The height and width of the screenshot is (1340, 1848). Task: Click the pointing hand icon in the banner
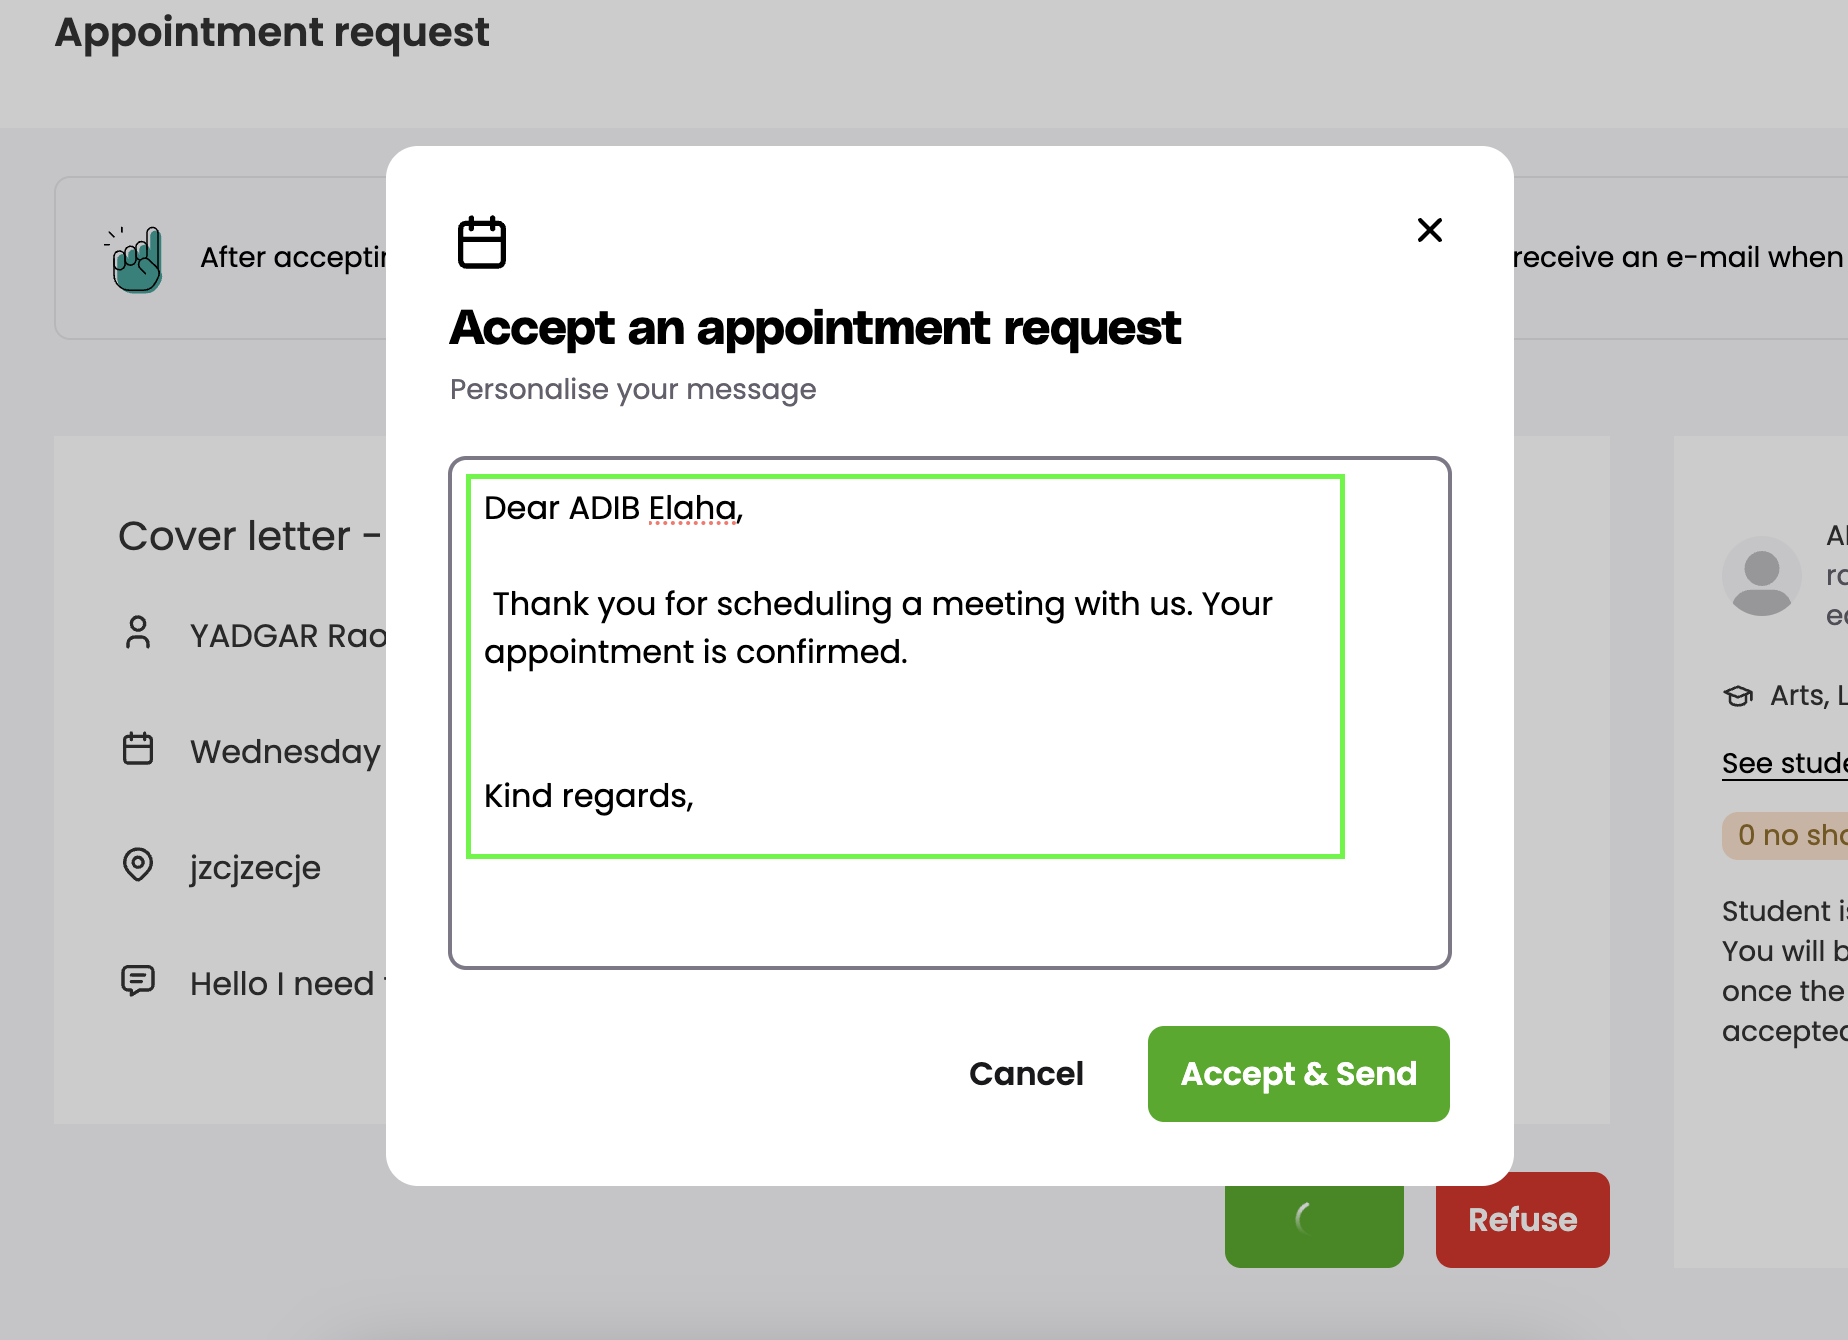coord(136,259)
